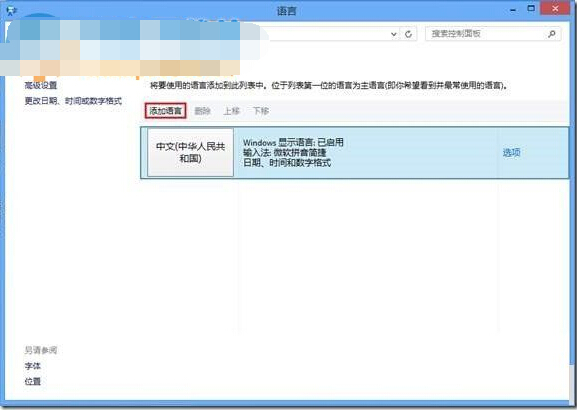Click the 添加语言 (Add language) button
577x410 pixels.
click(166, 111)
